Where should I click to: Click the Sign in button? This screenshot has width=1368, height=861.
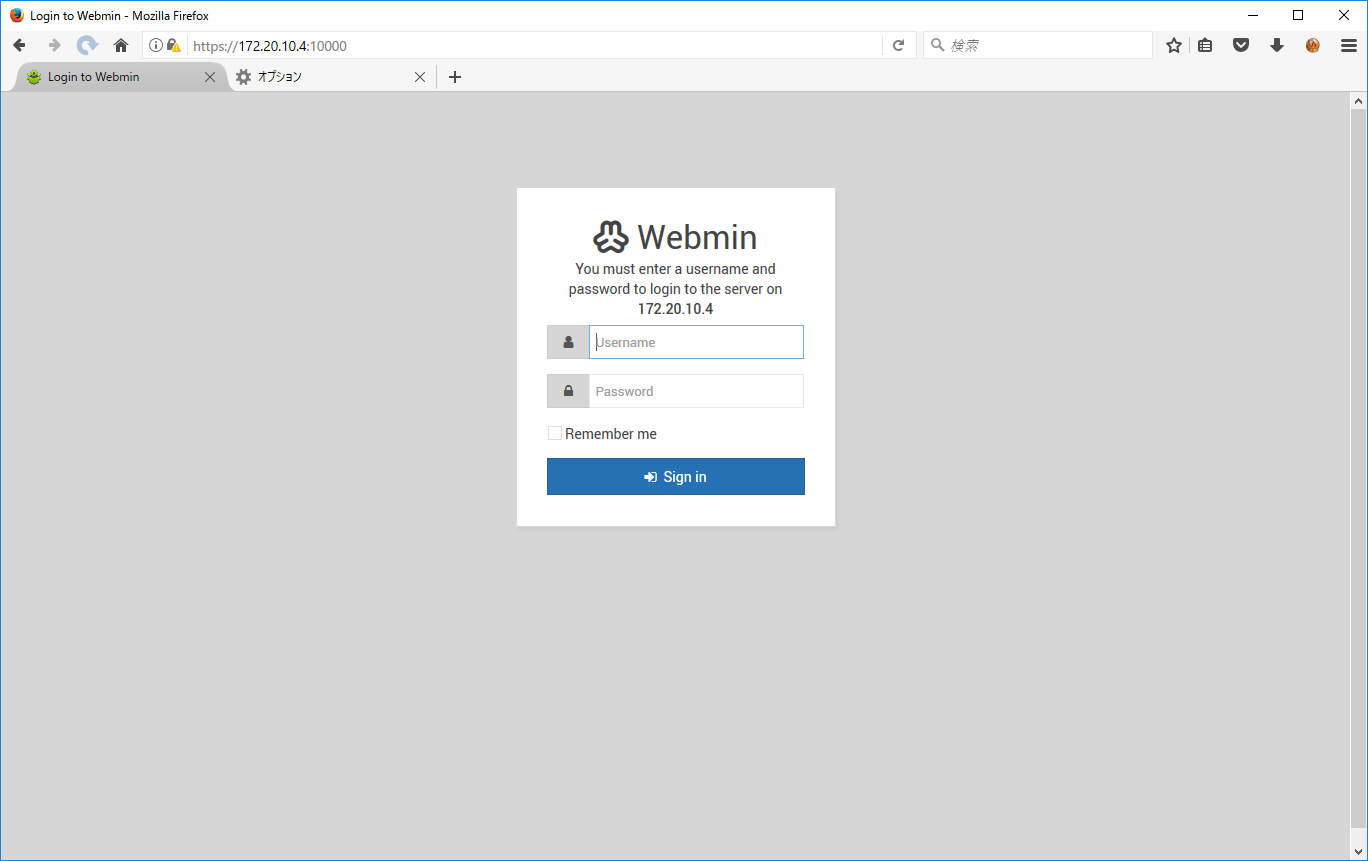[676, 477]
